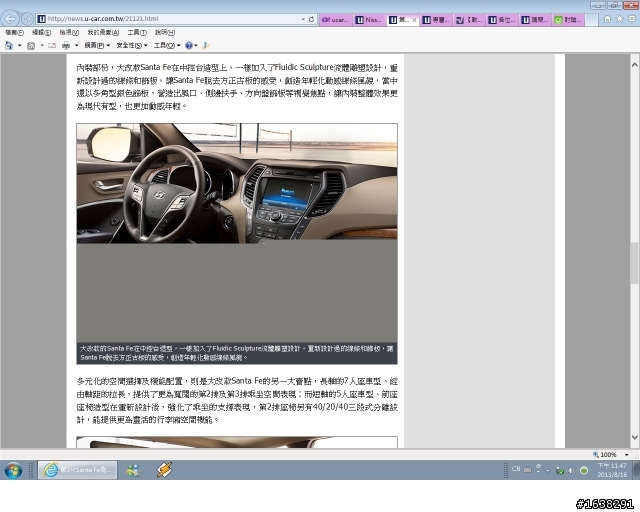Switch to the '【歐...' tab
This screenshot has height=512, width=640.
pos(469,20)
